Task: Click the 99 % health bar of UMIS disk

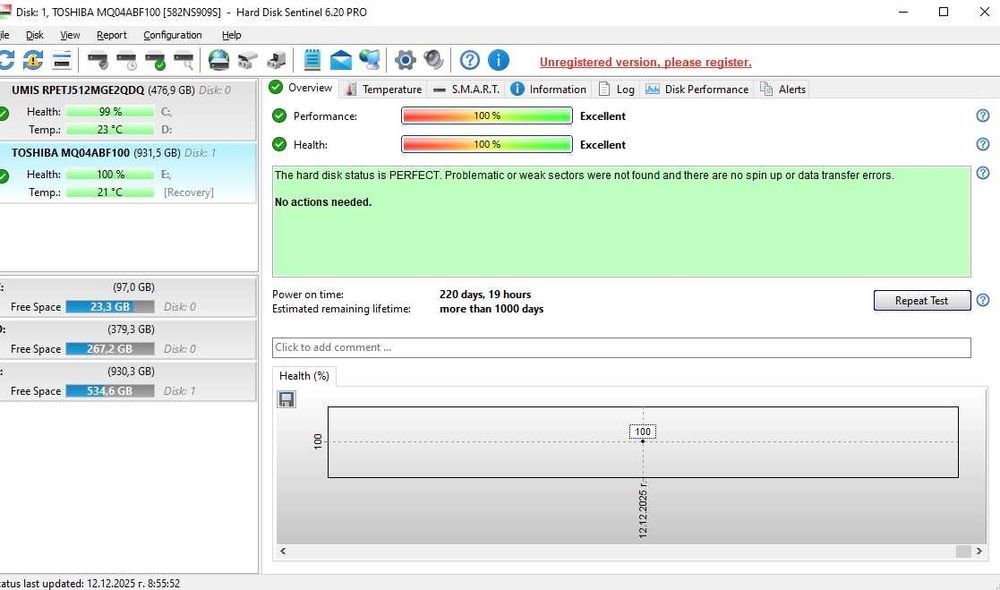Action: point(110,112)
